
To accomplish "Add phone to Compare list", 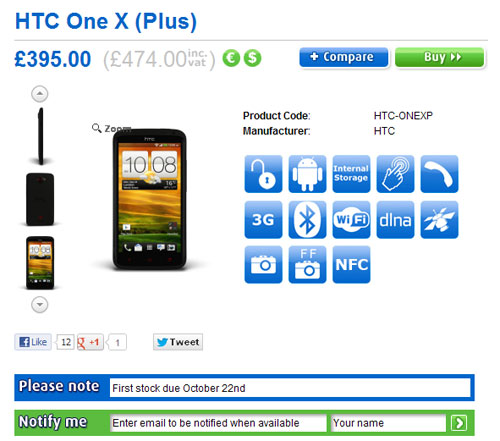I will pos(344,57).
